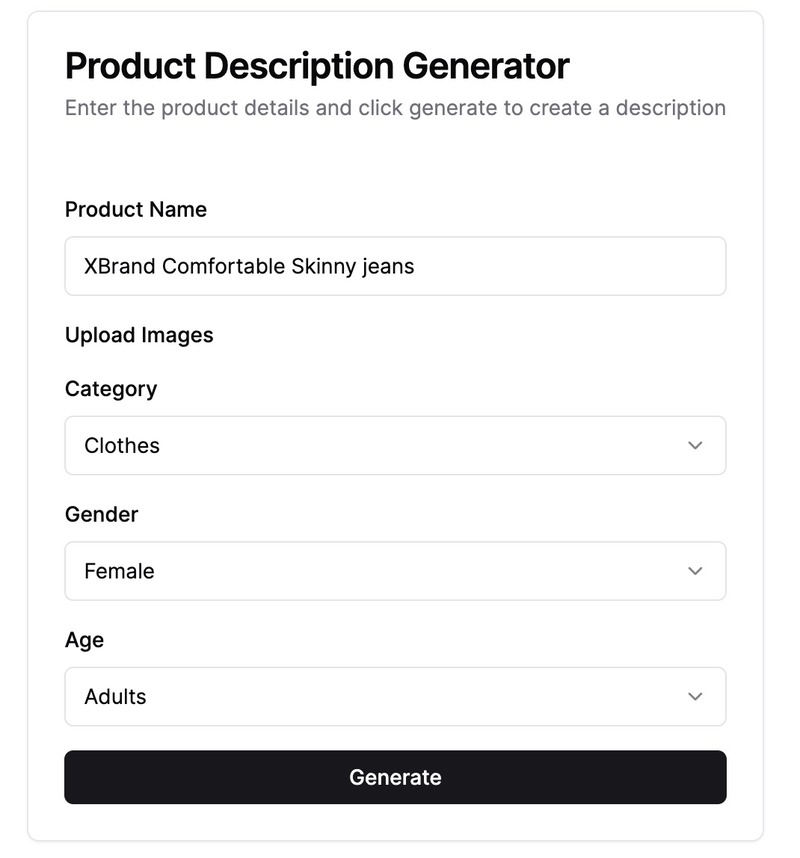Click the chevron icon on the Category selector
800x858 pixels.
pyautogui.click(x=697, y=446)
